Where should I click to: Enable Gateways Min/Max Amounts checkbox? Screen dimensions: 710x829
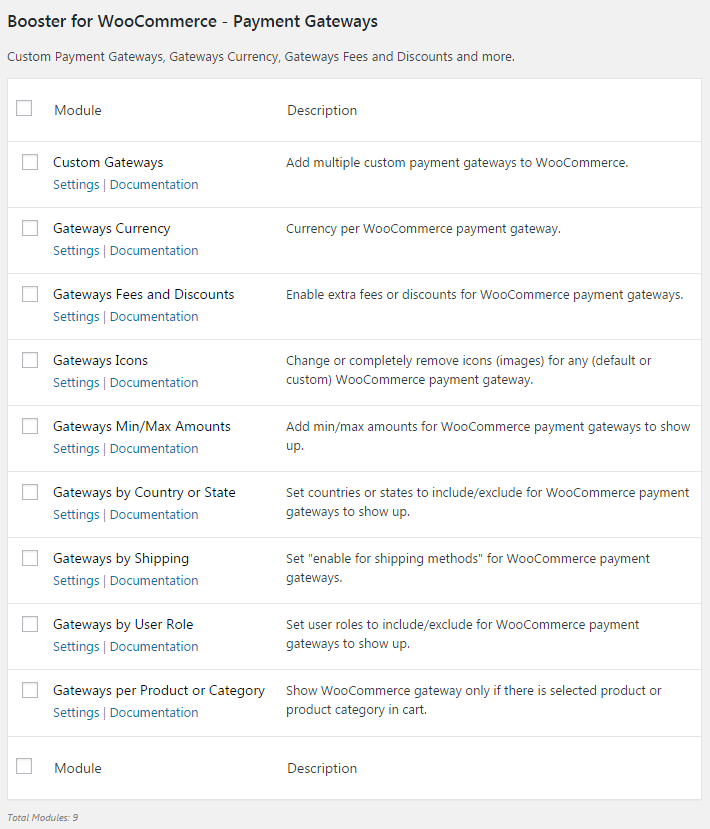click(30, 426)
